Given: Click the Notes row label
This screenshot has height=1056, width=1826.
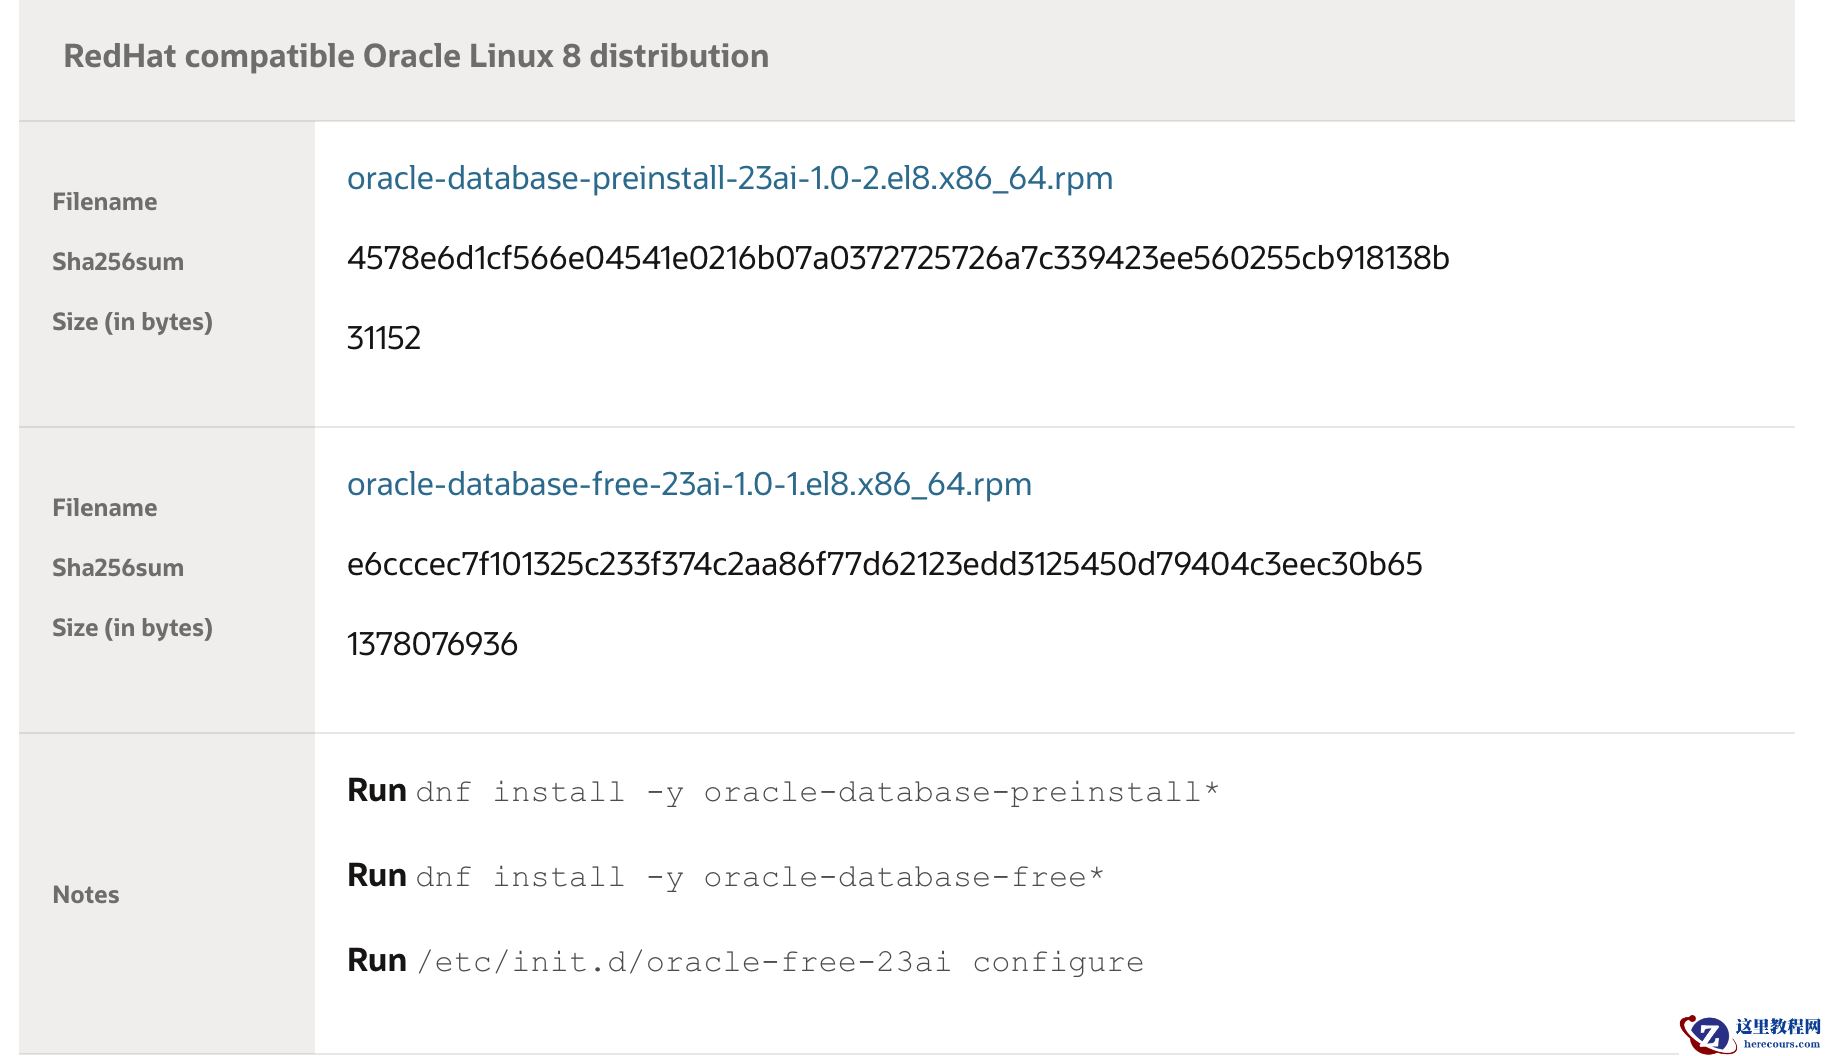Looking at the screenshot, I should (x=86, y=895).
